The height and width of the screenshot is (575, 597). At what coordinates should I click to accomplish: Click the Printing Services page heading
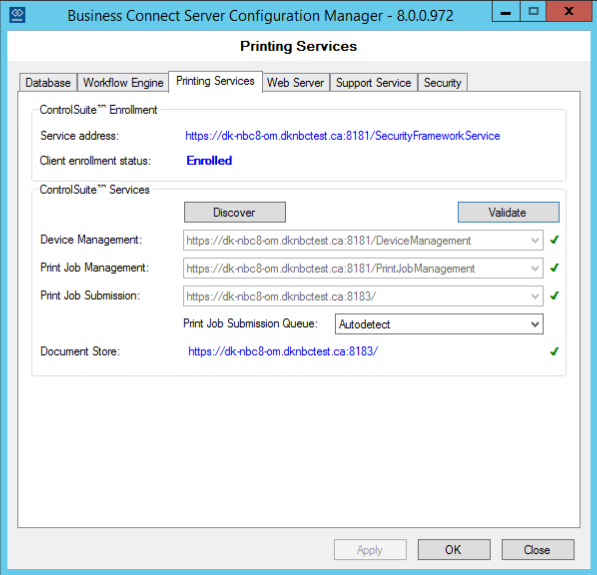click(298, 46)
